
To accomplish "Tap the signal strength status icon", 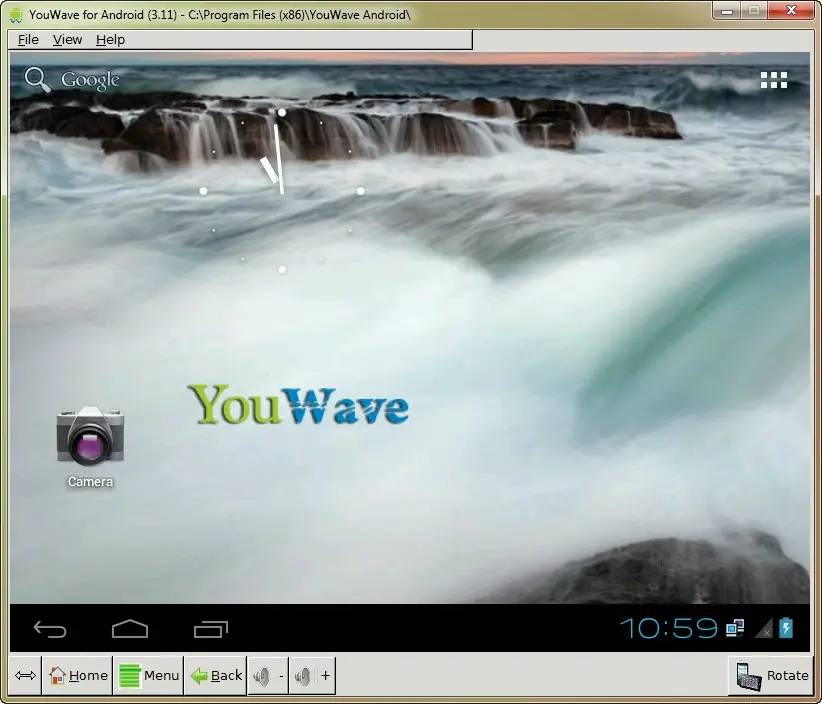I will coord(763,628).
